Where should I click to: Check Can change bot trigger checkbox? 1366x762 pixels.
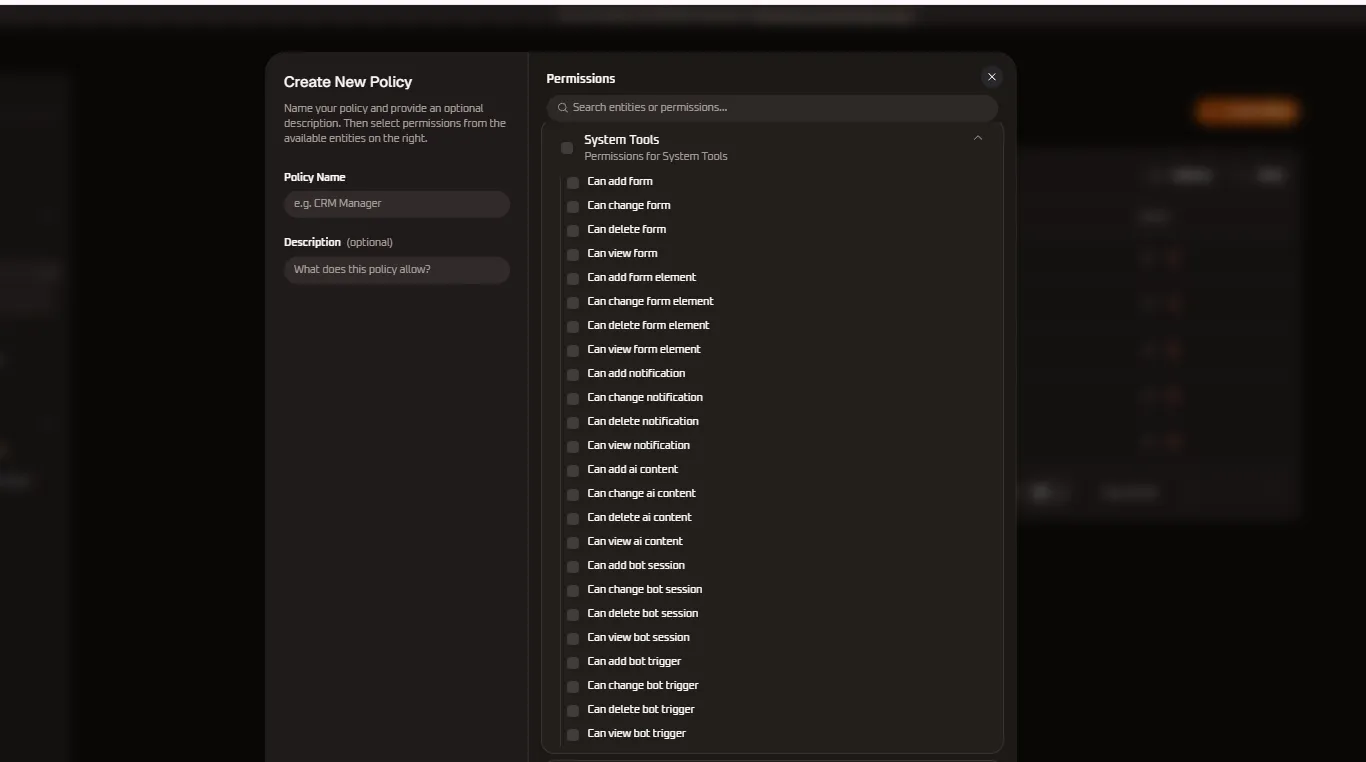573,687
